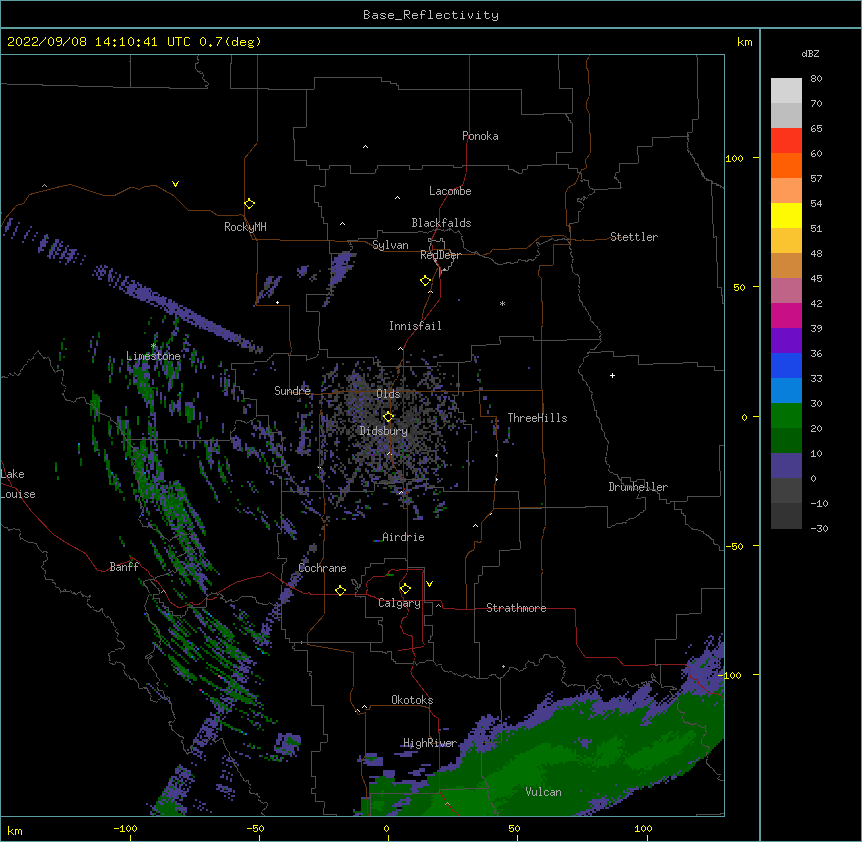Screen dimensions: 862x842
Task: Click the Vulcan town label
Action: [543, 792]
